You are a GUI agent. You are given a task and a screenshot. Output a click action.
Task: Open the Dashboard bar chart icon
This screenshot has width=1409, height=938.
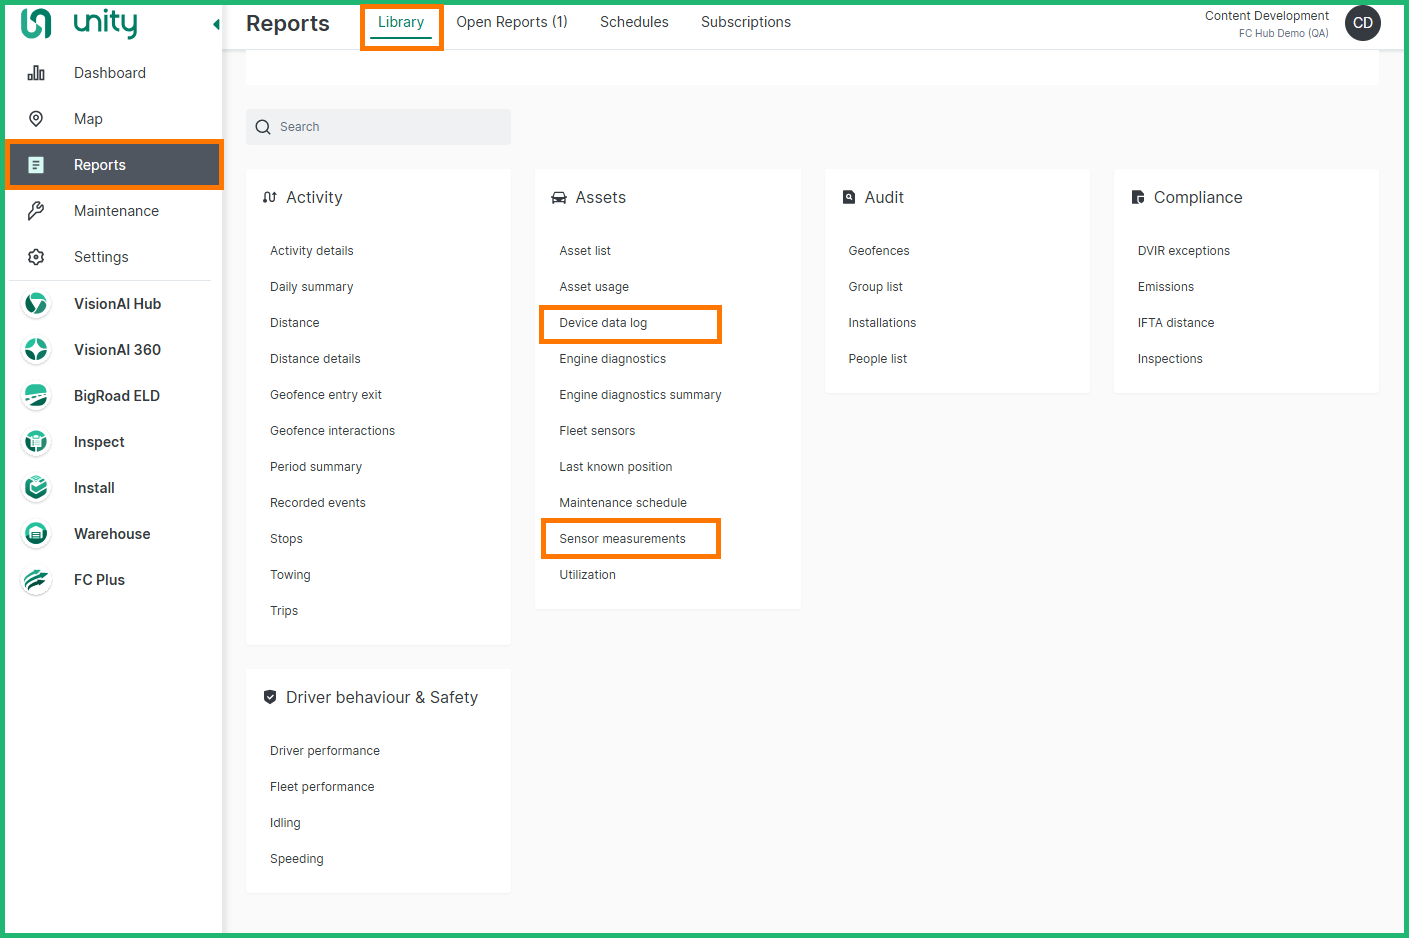pos(36,73)
